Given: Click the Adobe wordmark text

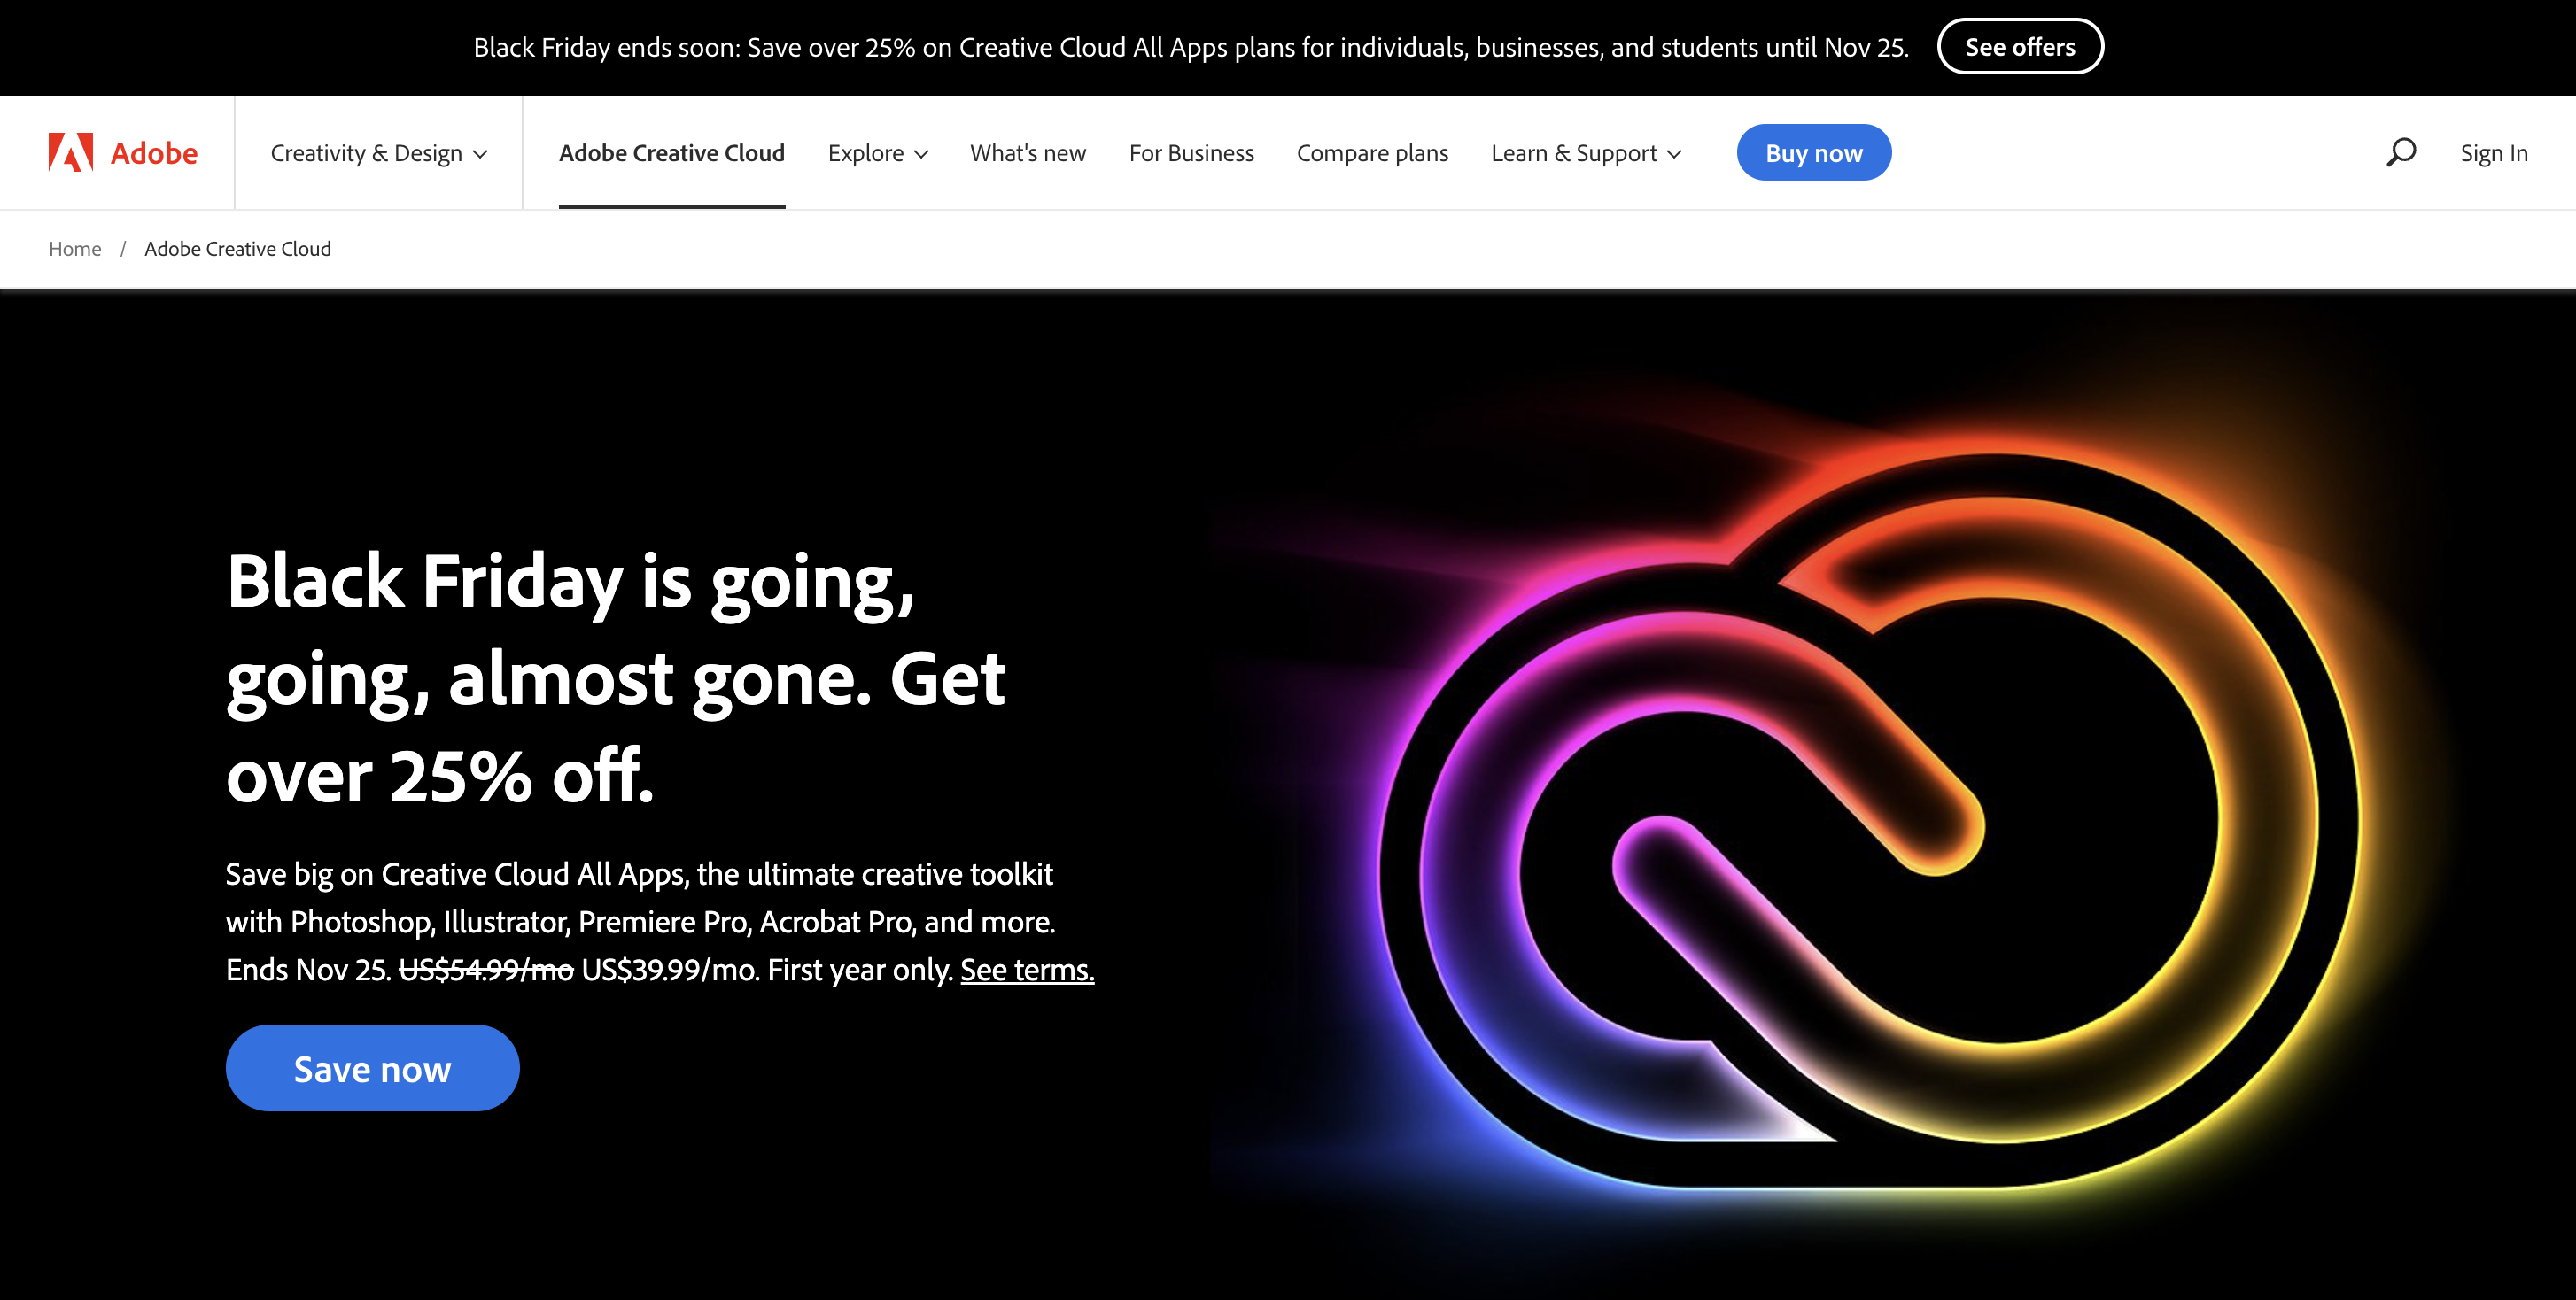Looking at the screenshot, I should [x=154, y=152].
